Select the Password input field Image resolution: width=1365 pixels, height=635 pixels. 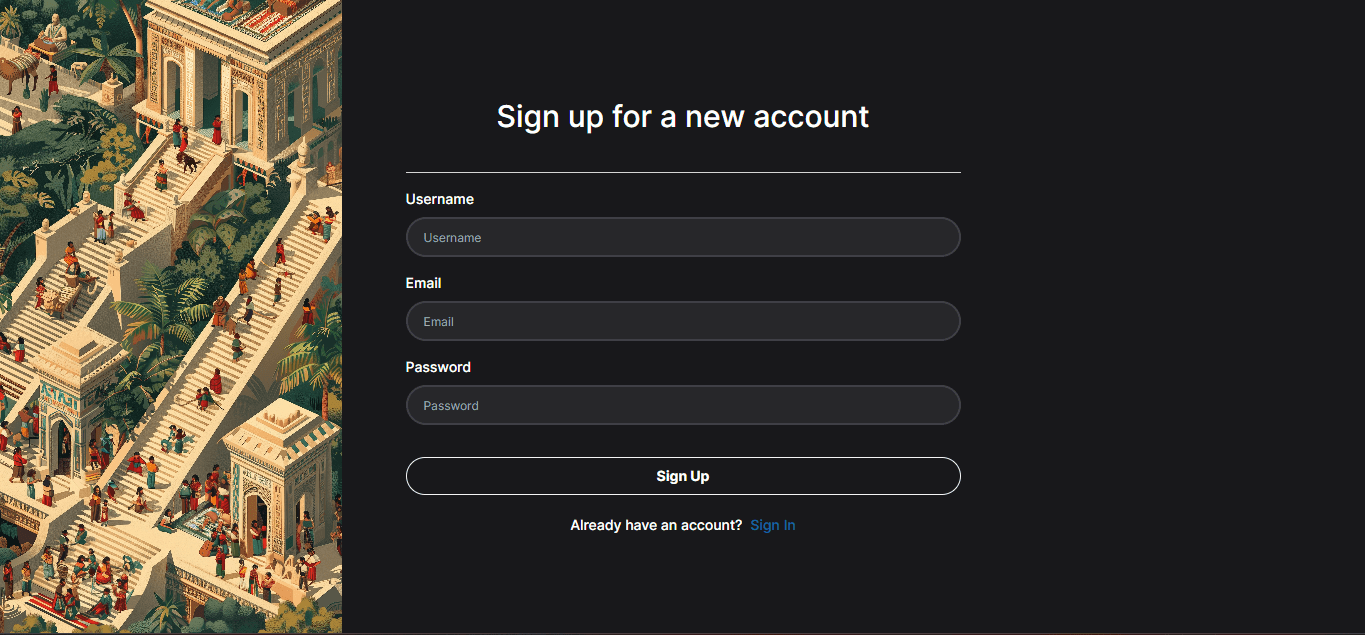click(683, 405)
